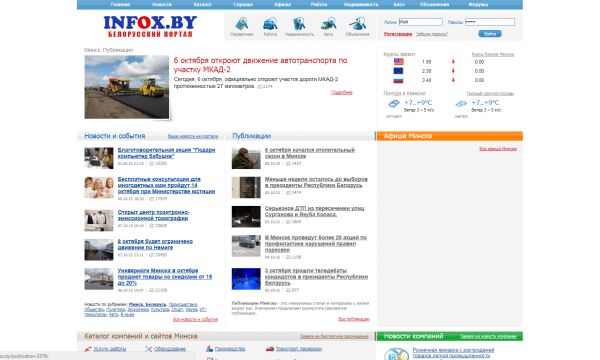Image resolution: width=600 pixels, height=360 pixels.
Task: Click the INFOX.BY site logo
Action: (x=150, y=26)
